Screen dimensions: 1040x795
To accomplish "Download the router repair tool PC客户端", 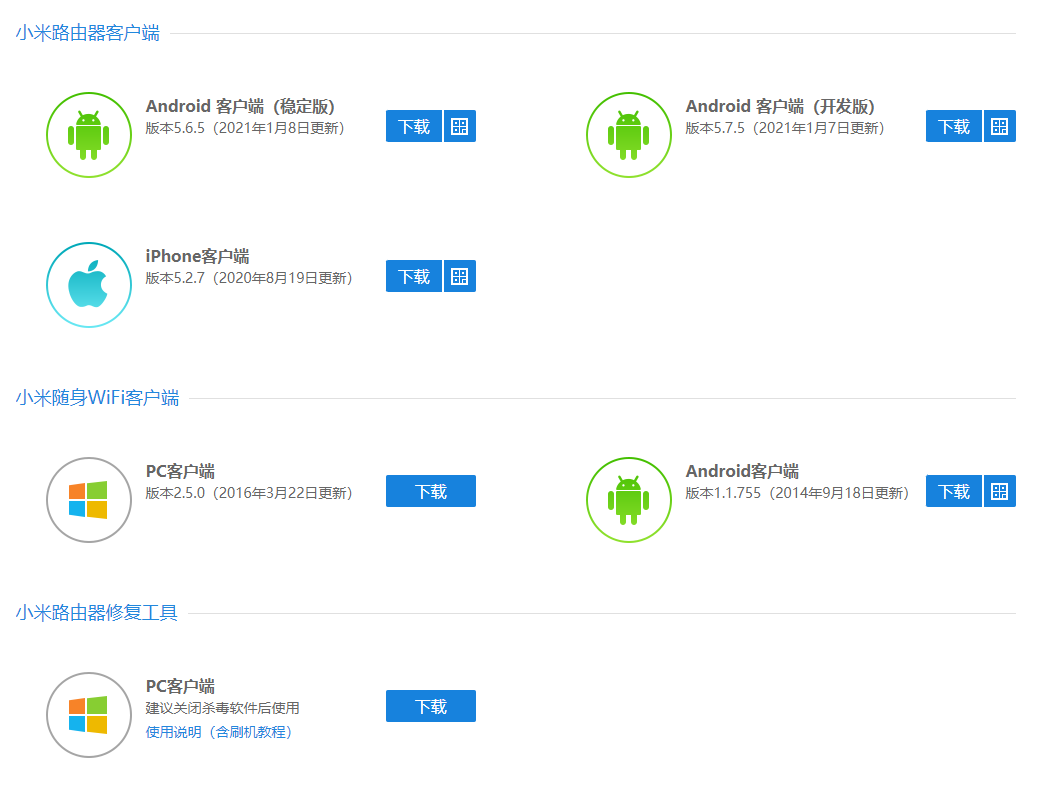I will pyautogui.click(x=430, y=706).
